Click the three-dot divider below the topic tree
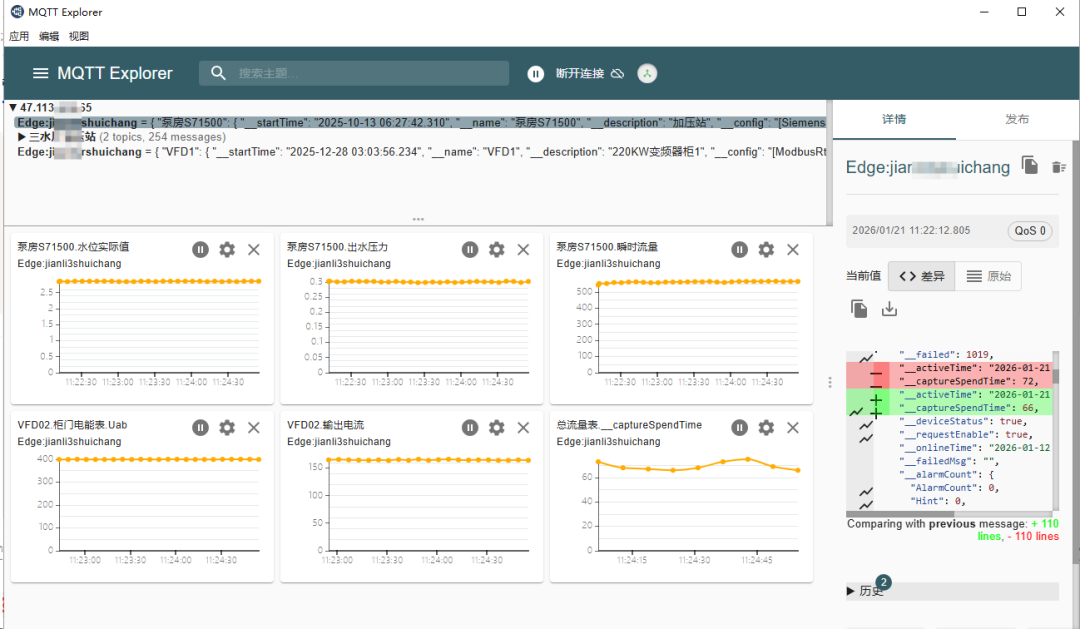The height and width of the screenshot is (629, 1080). 418,220
